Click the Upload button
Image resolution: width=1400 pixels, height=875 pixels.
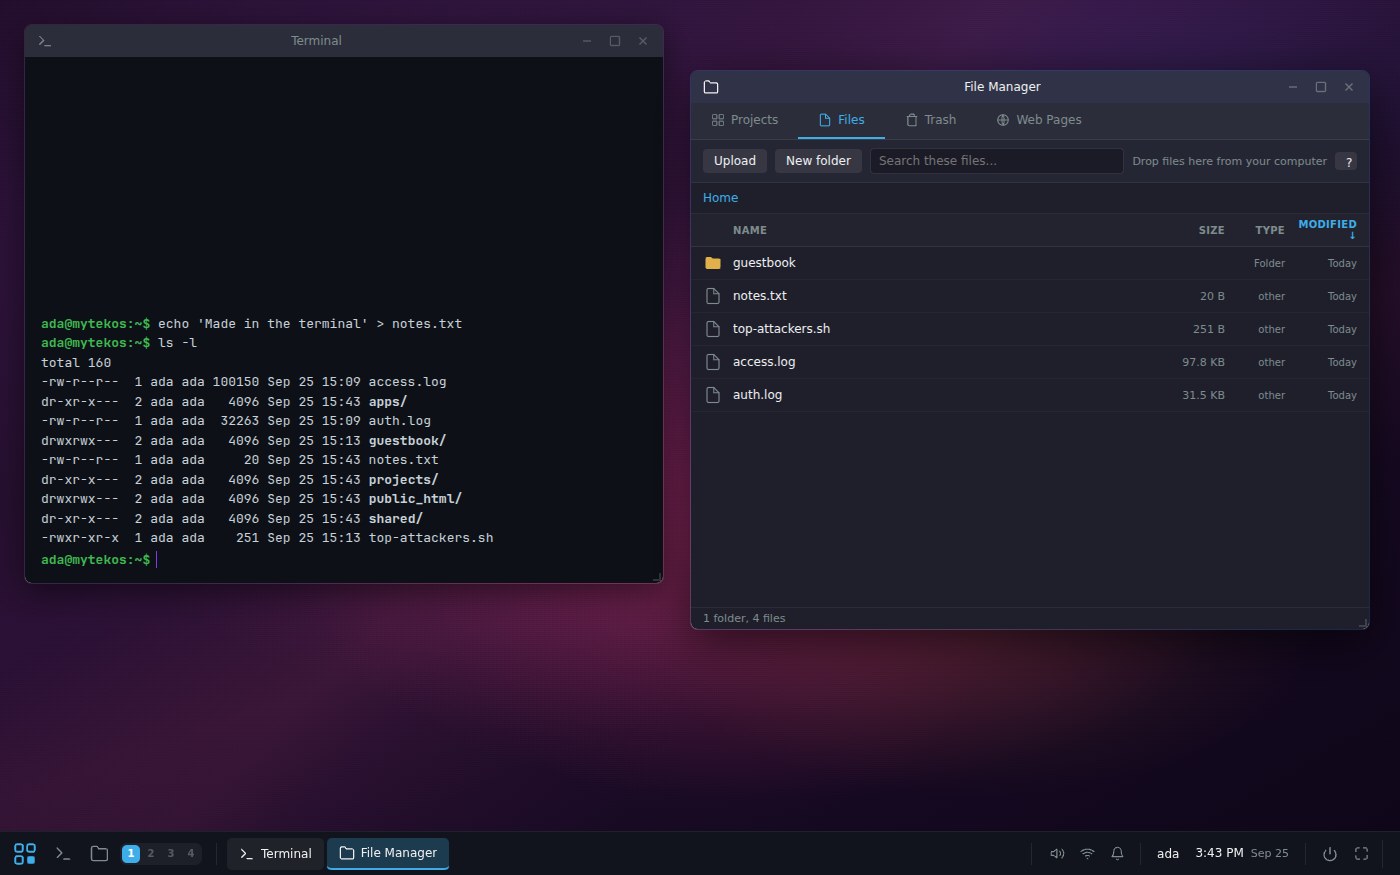[735, 161]
